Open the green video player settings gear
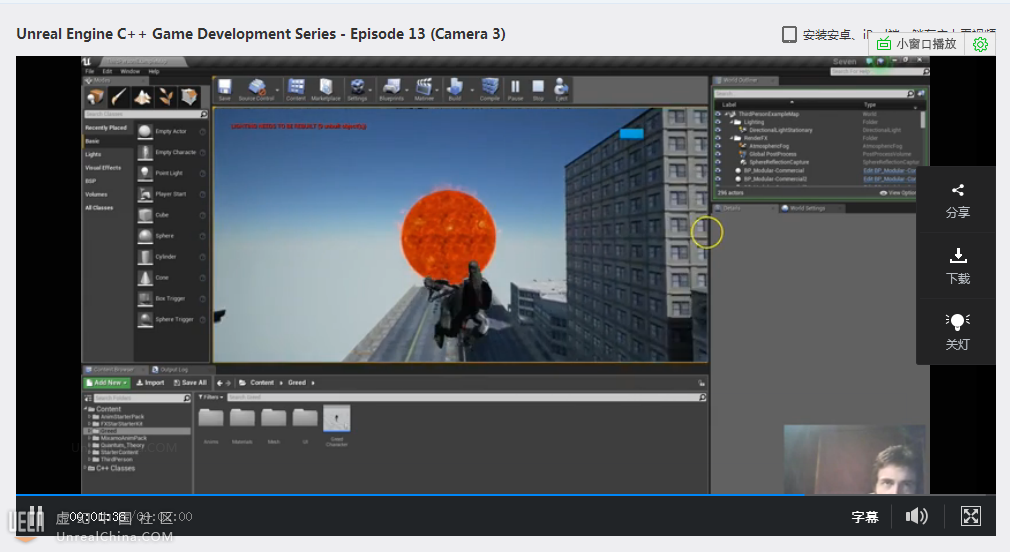The width and height of the screenshot is (1010, 552). pos(980,44)
